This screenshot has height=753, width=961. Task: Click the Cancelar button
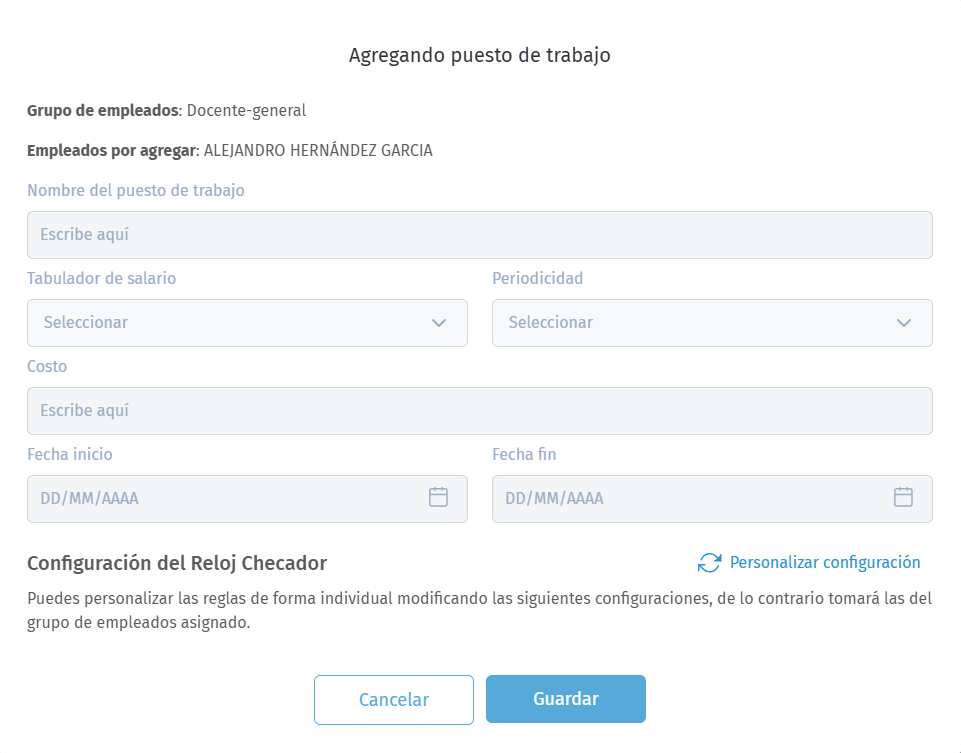pyautogui.click(x=393, y=699)
